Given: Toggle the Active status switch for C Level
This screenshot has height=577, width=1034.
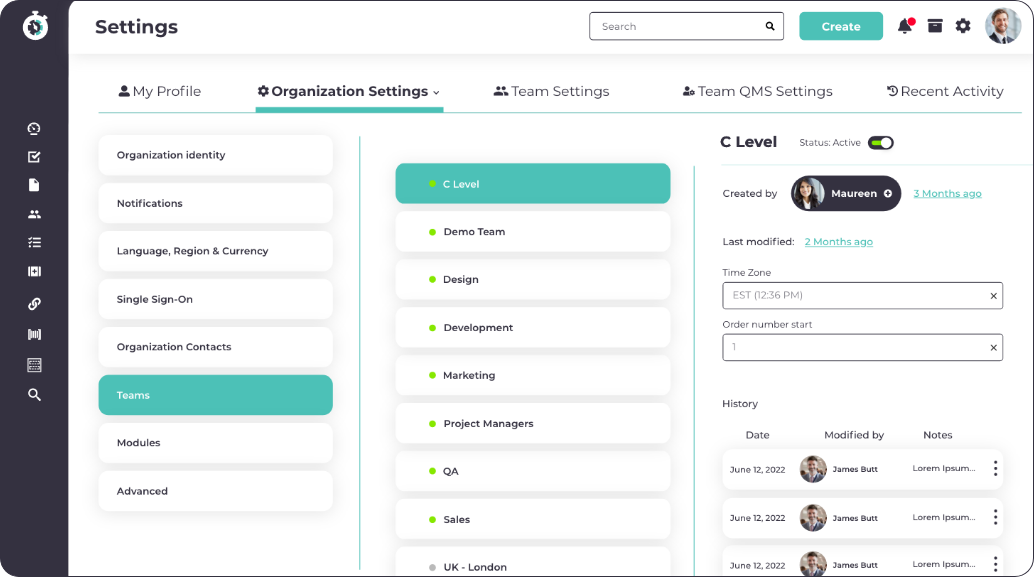Looking at the screenshot, I should [878, 143].
